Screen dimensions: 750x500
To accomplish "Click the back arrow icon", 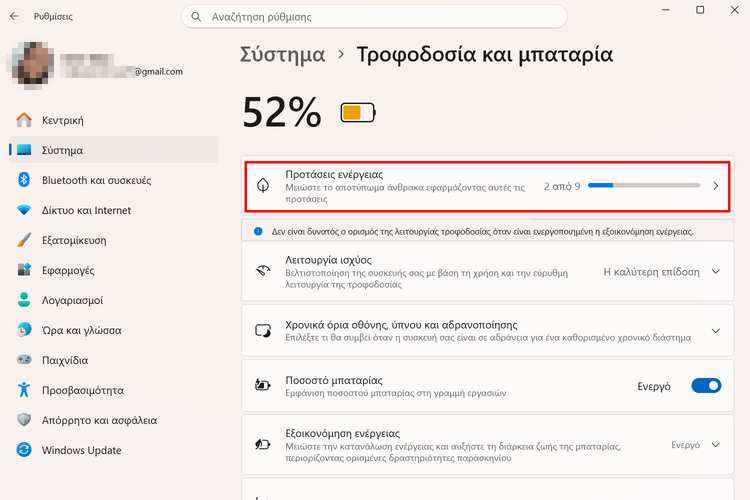I will coord(14,17).
